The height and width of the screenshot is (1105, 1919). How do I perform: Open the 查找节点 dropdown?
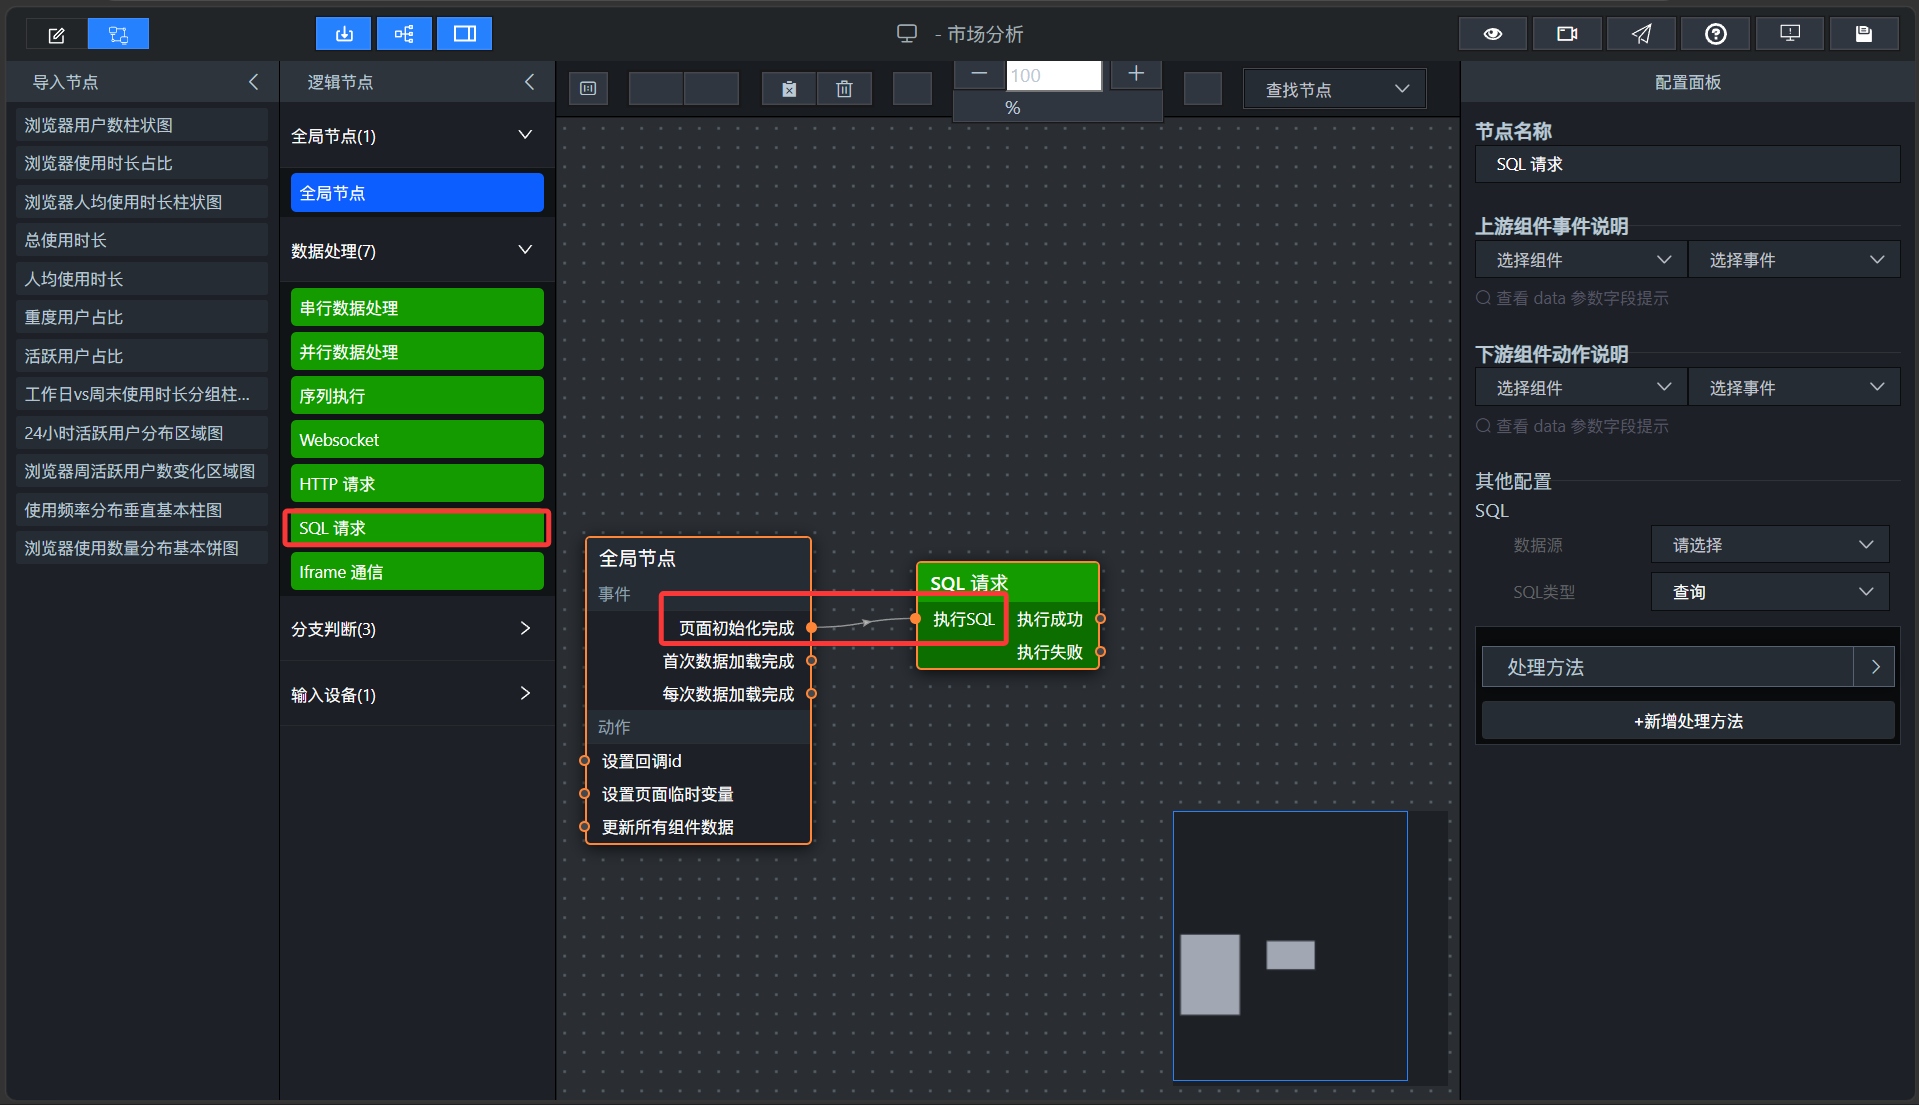click(1335, 89)
